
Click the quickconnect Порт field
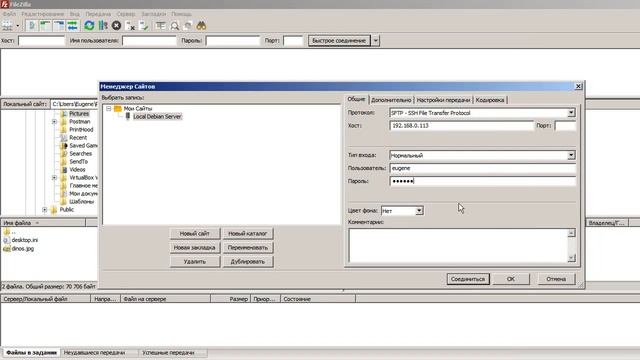293,41
